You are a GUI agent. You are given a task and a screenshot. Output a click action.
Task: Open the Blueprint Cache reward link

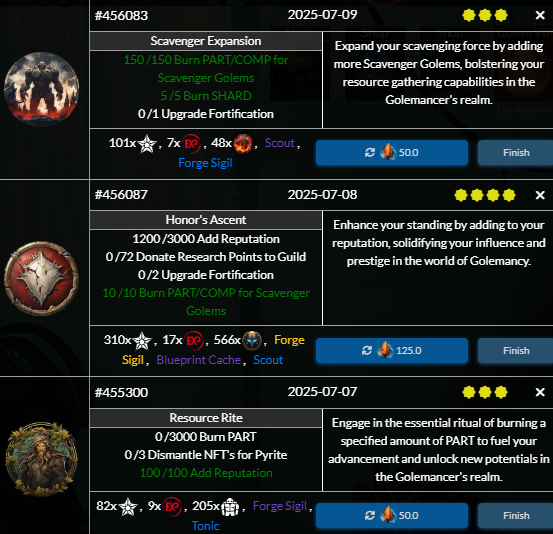click(x=199, y=360)
